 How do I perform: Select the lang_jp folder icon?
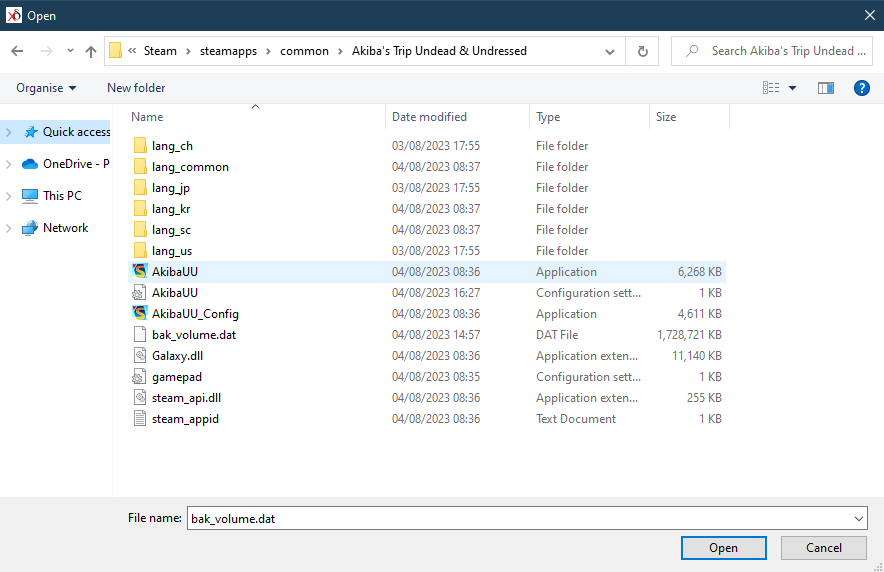point(140,187)
